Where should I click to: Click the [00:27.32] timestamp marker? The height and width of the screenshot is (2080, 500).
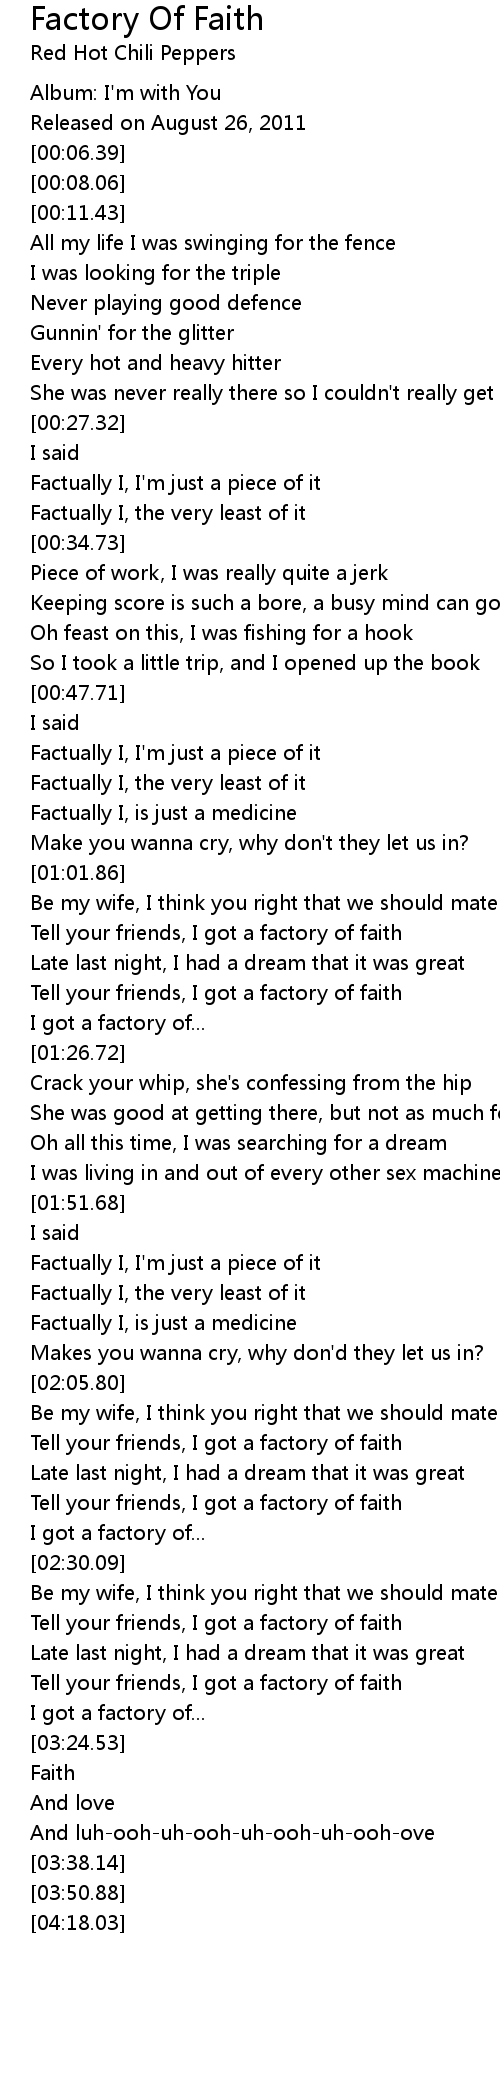[x=78, y=423]
